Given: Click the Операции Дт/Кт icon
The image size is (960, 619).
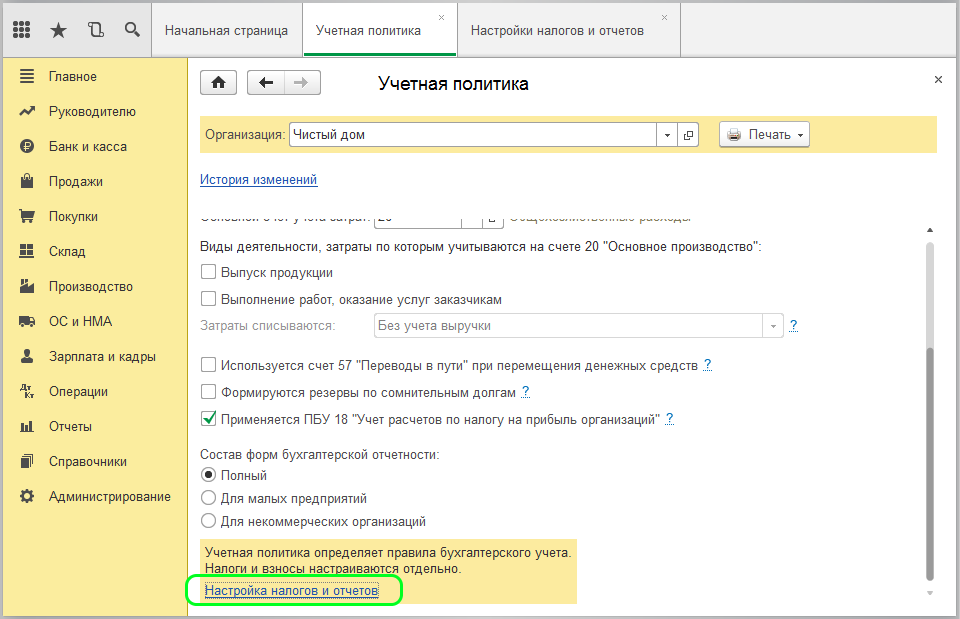Looking at the screenshot, I should click(x=26, y=391).
